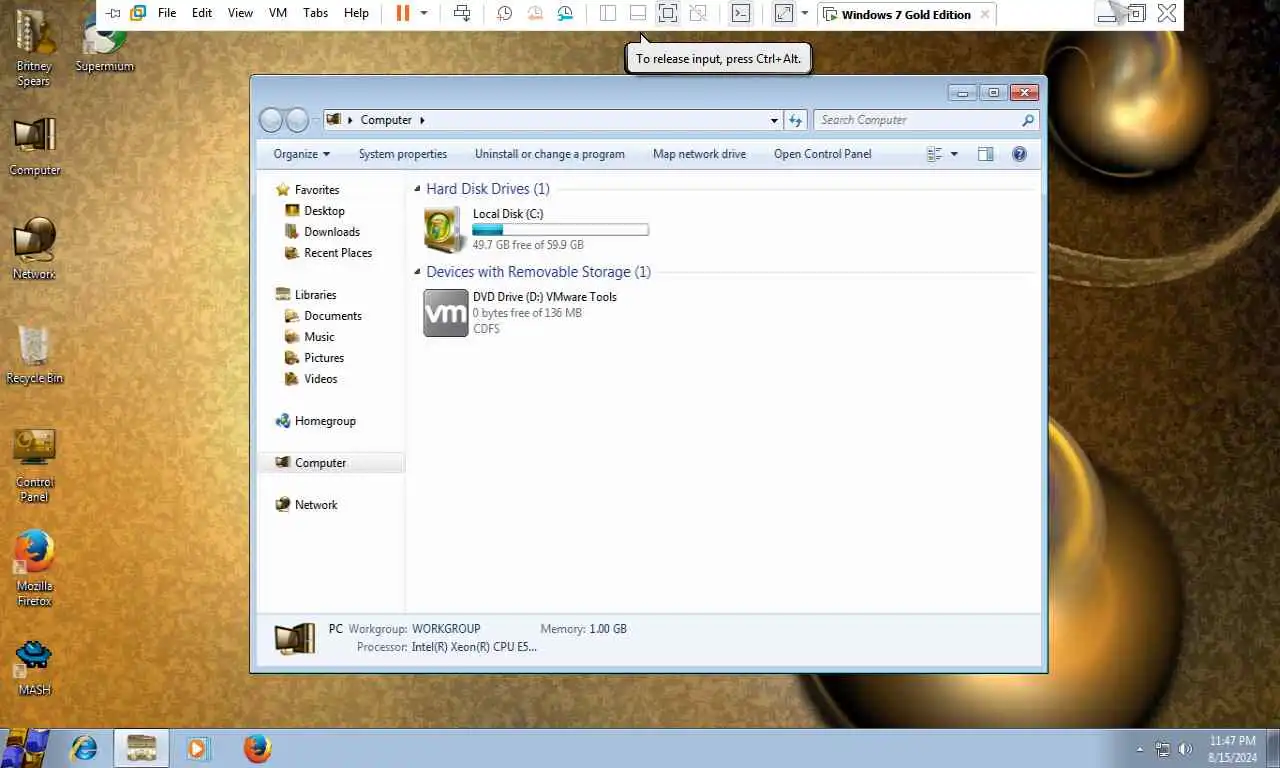Open the Supermium desktop shortcut

[x=104, y=44]
